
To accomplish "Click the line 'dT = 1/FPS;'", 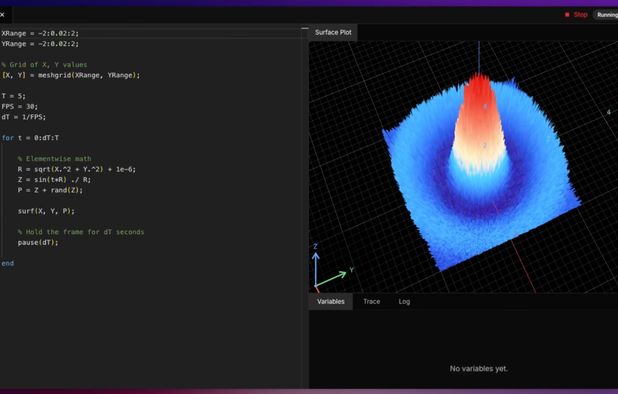I will [x=24, y=117].
